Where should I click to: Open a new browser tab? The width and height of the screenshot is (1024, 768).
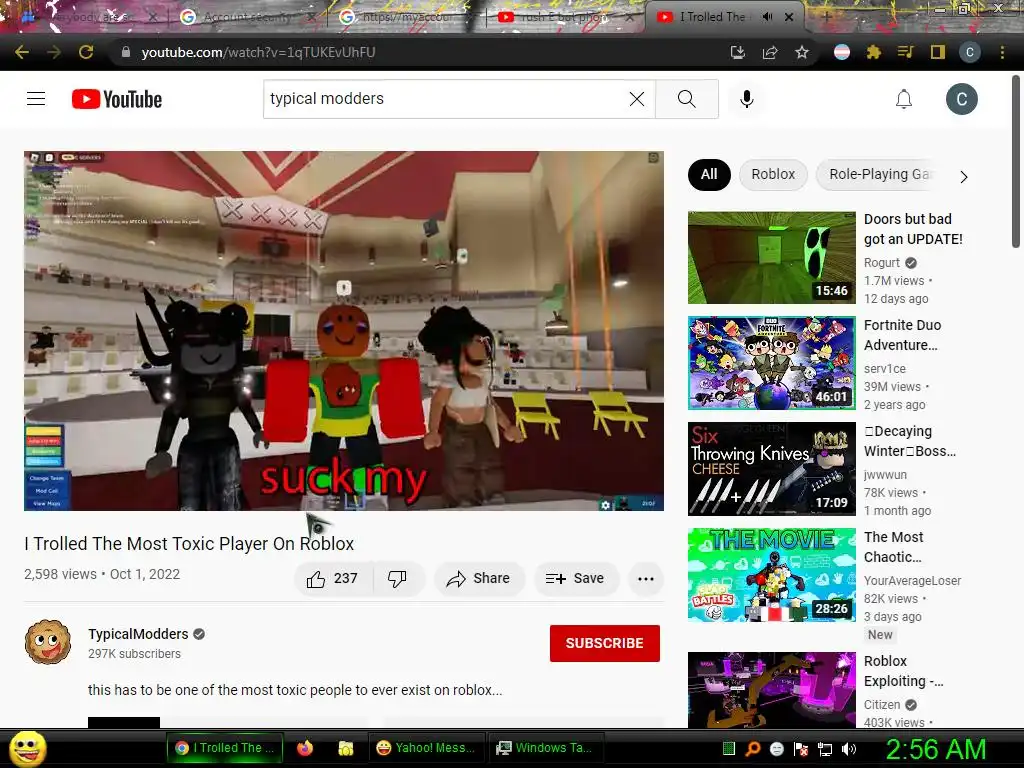click(826, 17)
